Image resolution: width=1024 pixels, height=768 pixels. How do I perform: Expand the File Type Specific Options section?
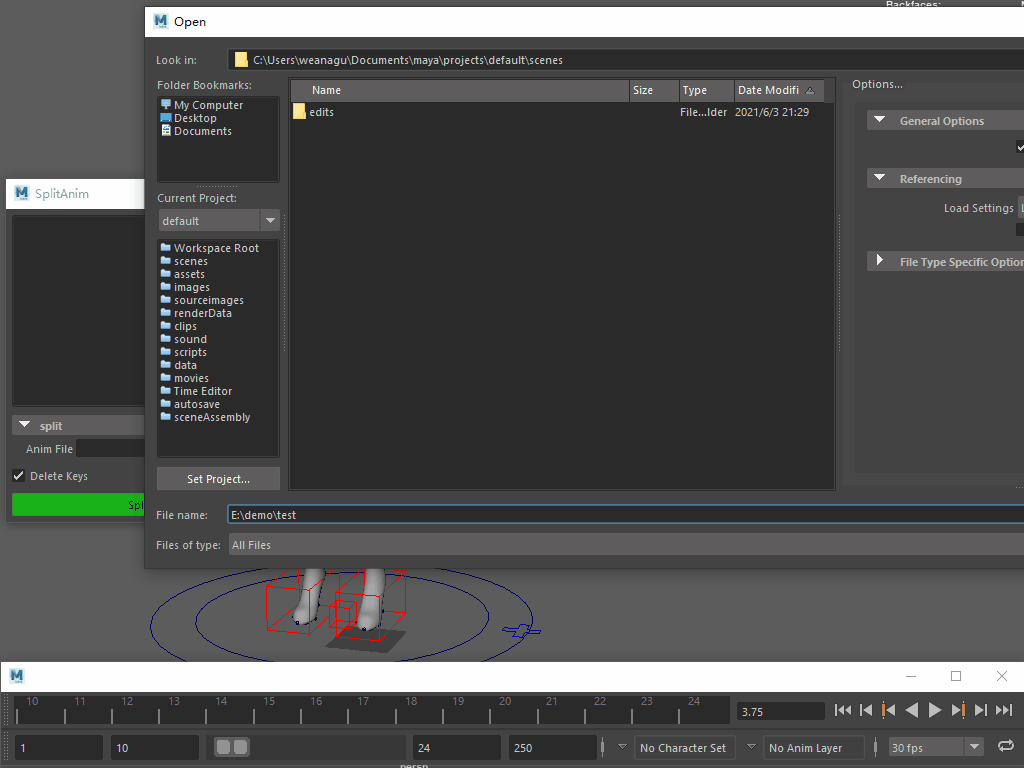pos(880,261)
